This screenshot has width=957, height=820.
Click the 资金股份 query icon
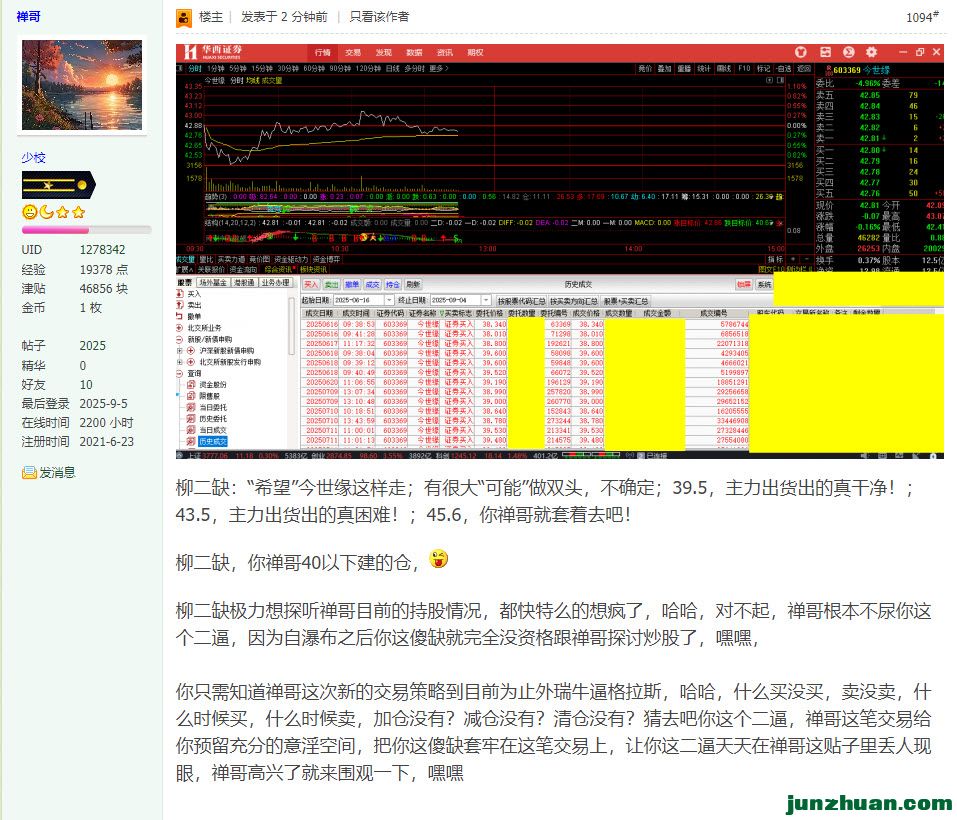191,384
